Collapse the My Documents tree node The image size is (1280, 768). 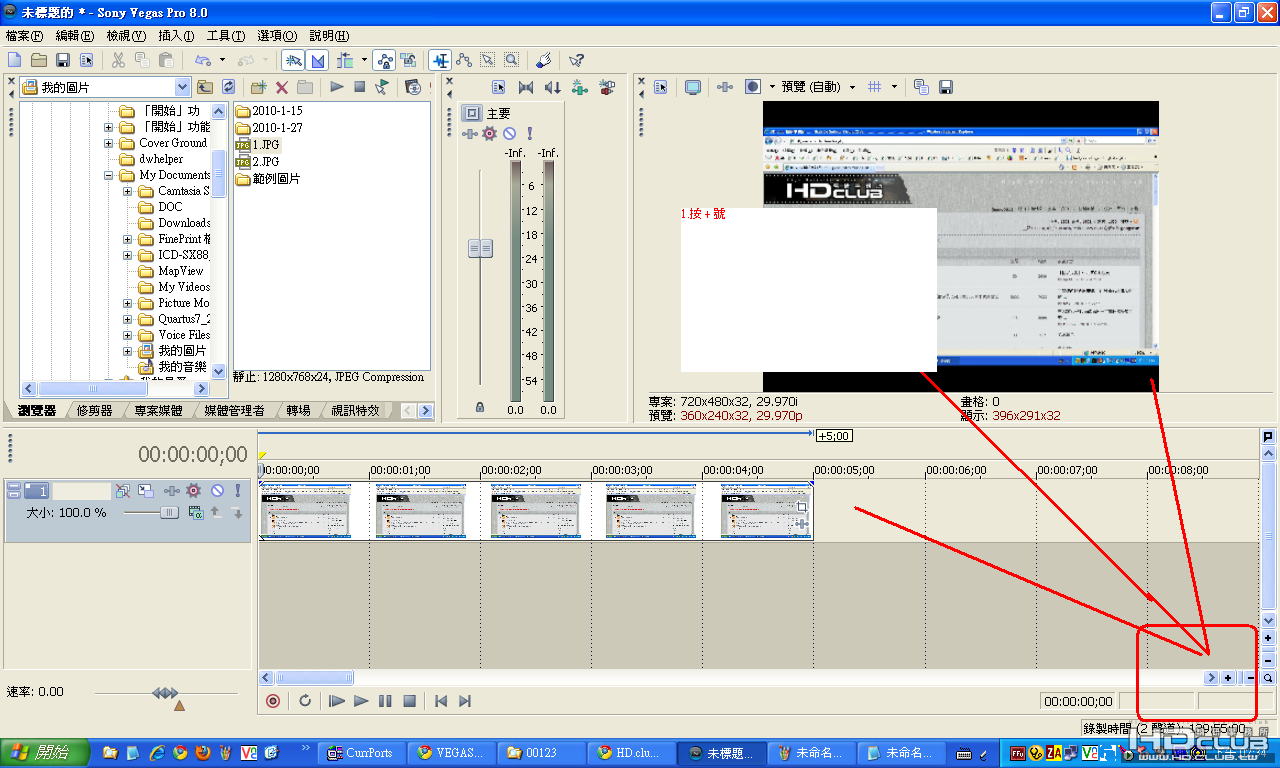point(108,175)
